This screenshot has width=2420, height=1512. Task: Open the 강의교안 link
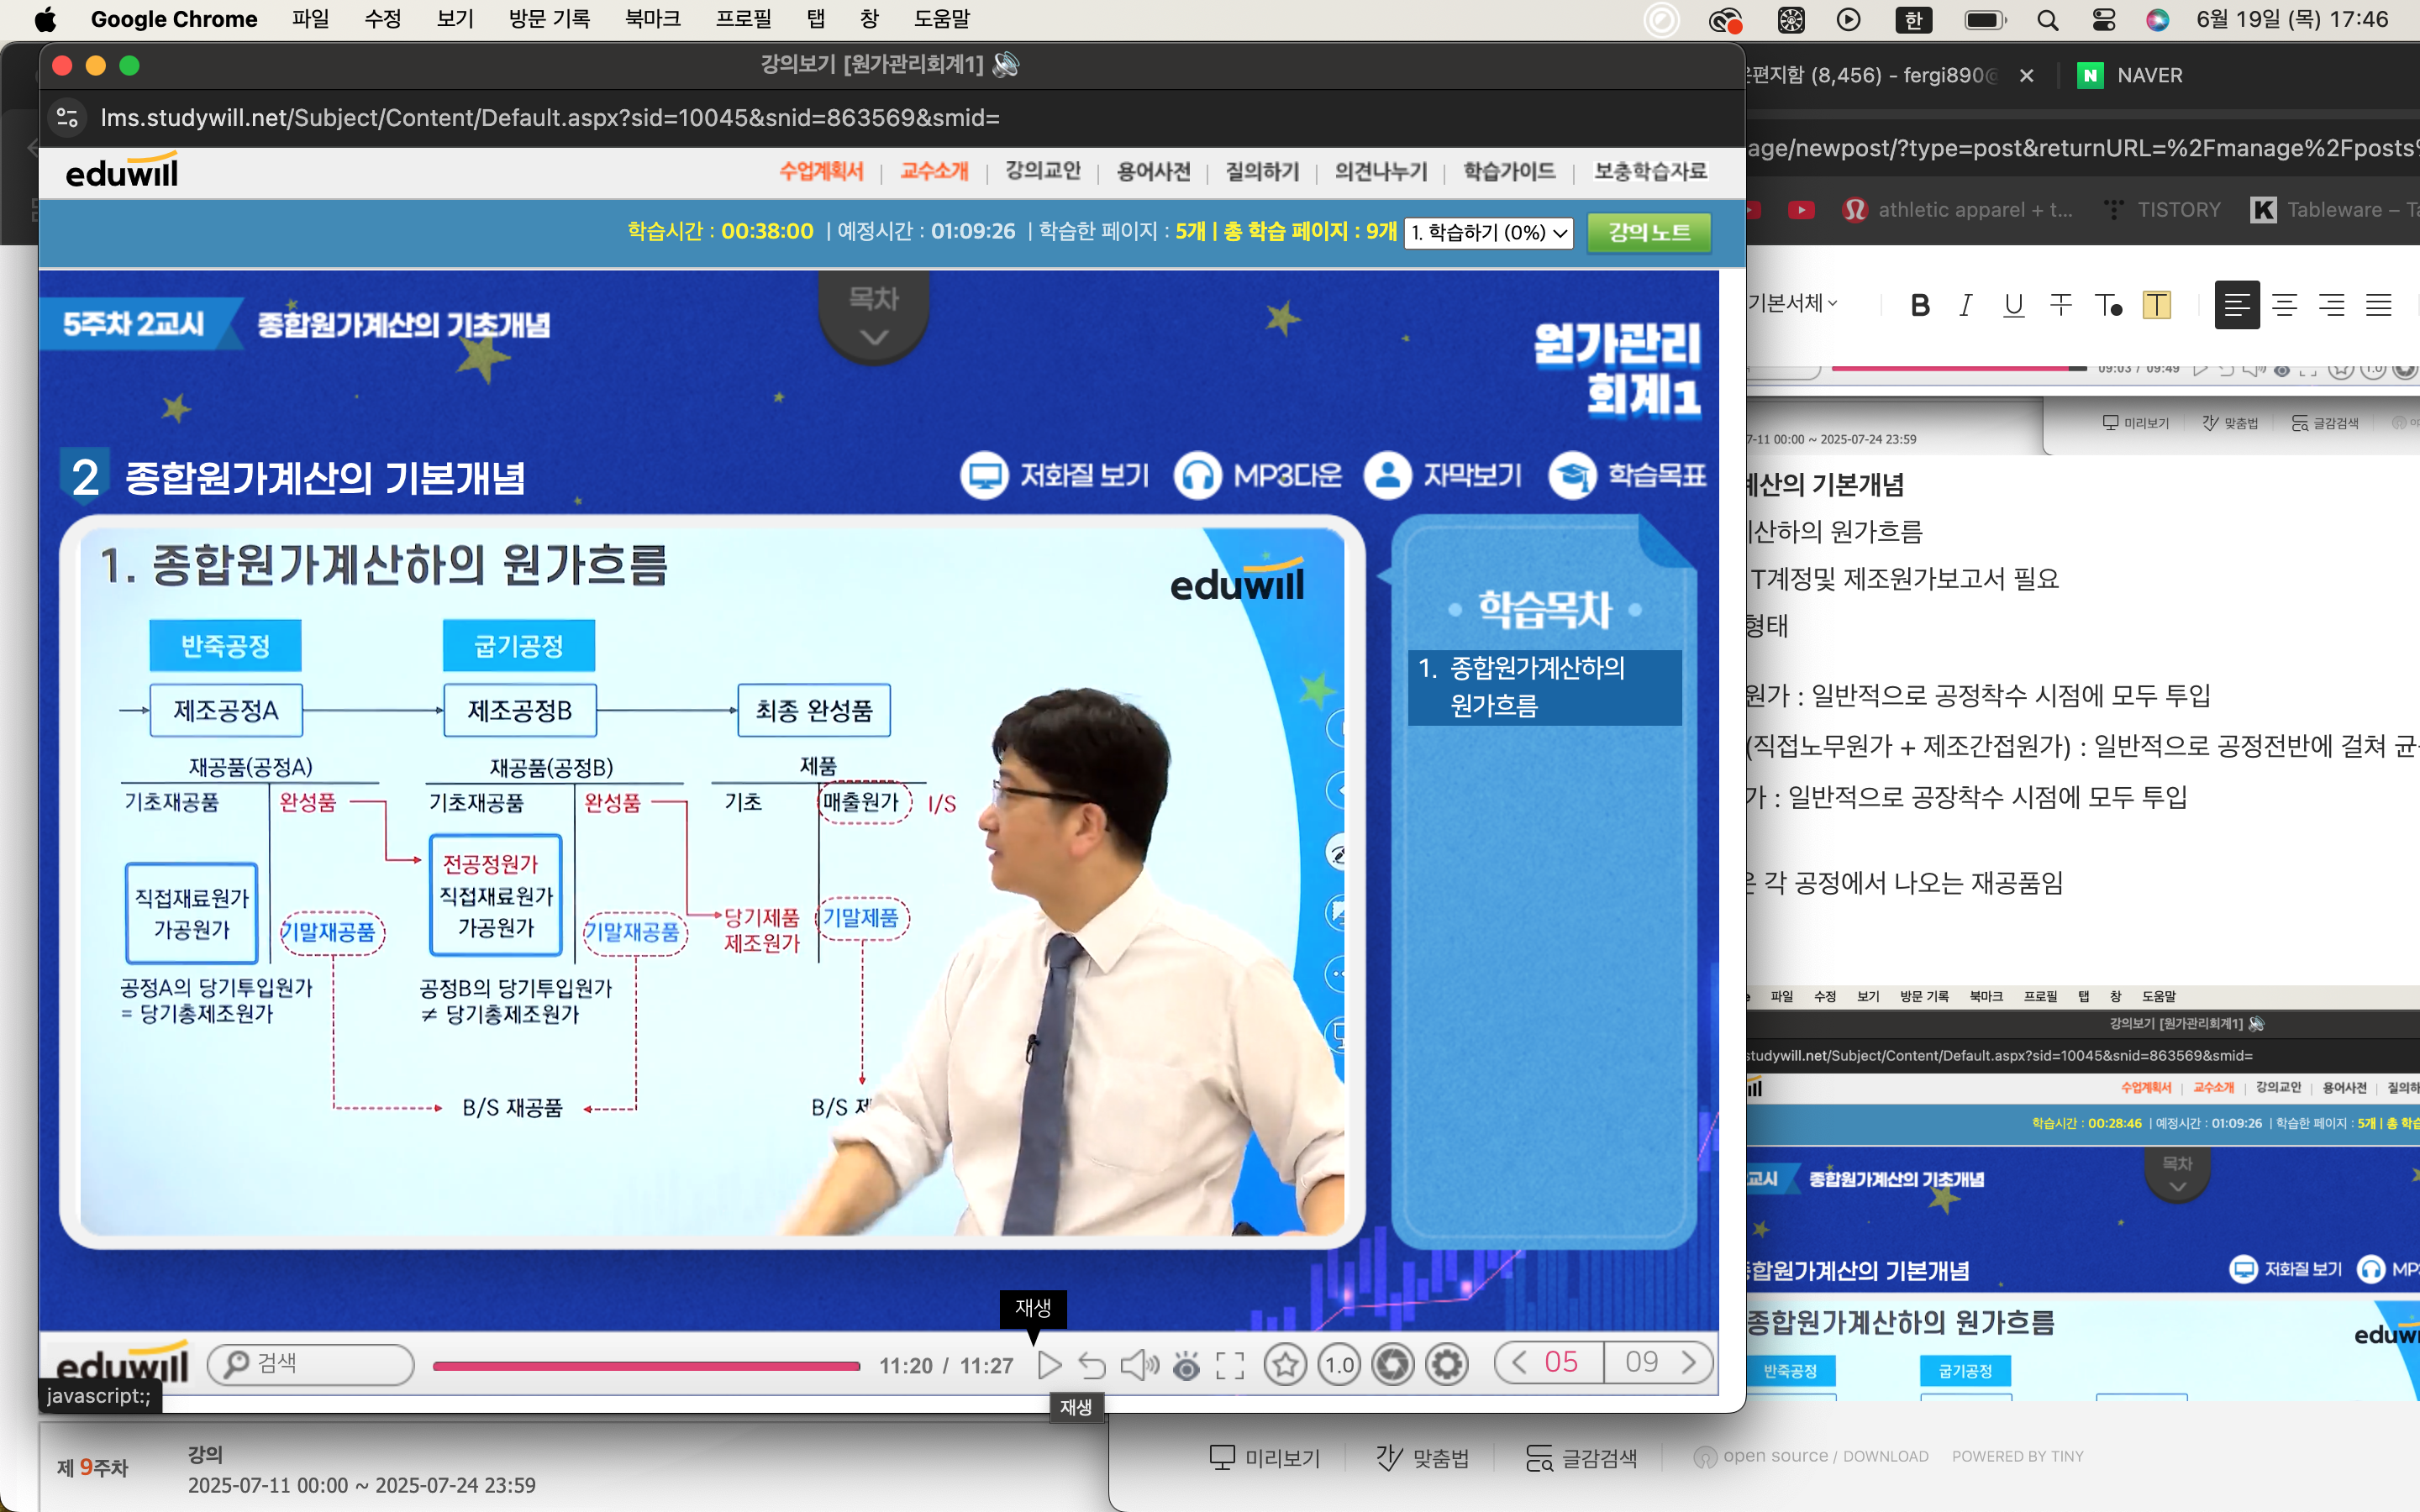point(1042,171)
